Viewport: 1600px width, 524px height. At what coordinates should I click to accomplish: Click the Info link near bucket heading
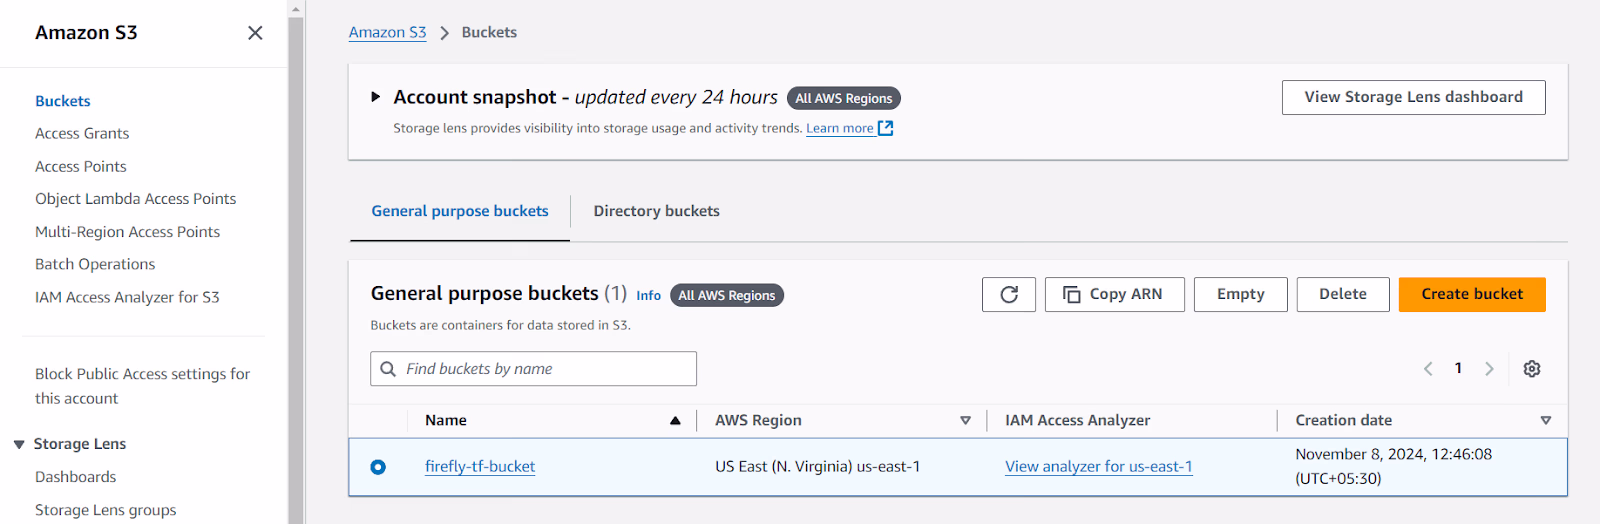(649, 295)
